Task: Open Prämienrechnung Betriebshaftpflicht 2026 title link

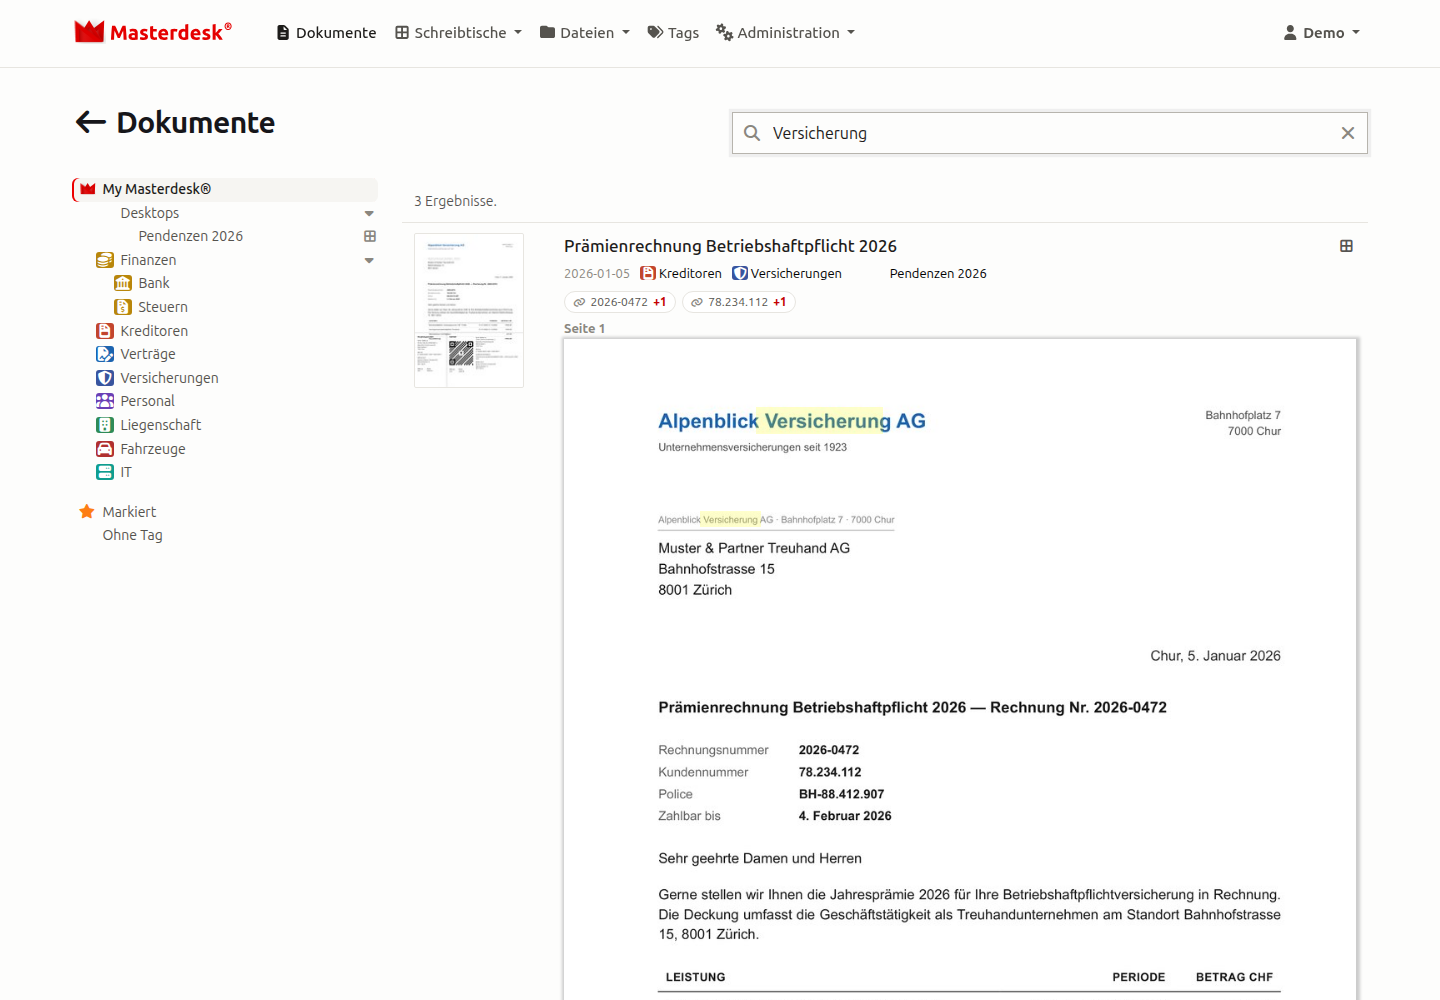Action: (730, 246)
